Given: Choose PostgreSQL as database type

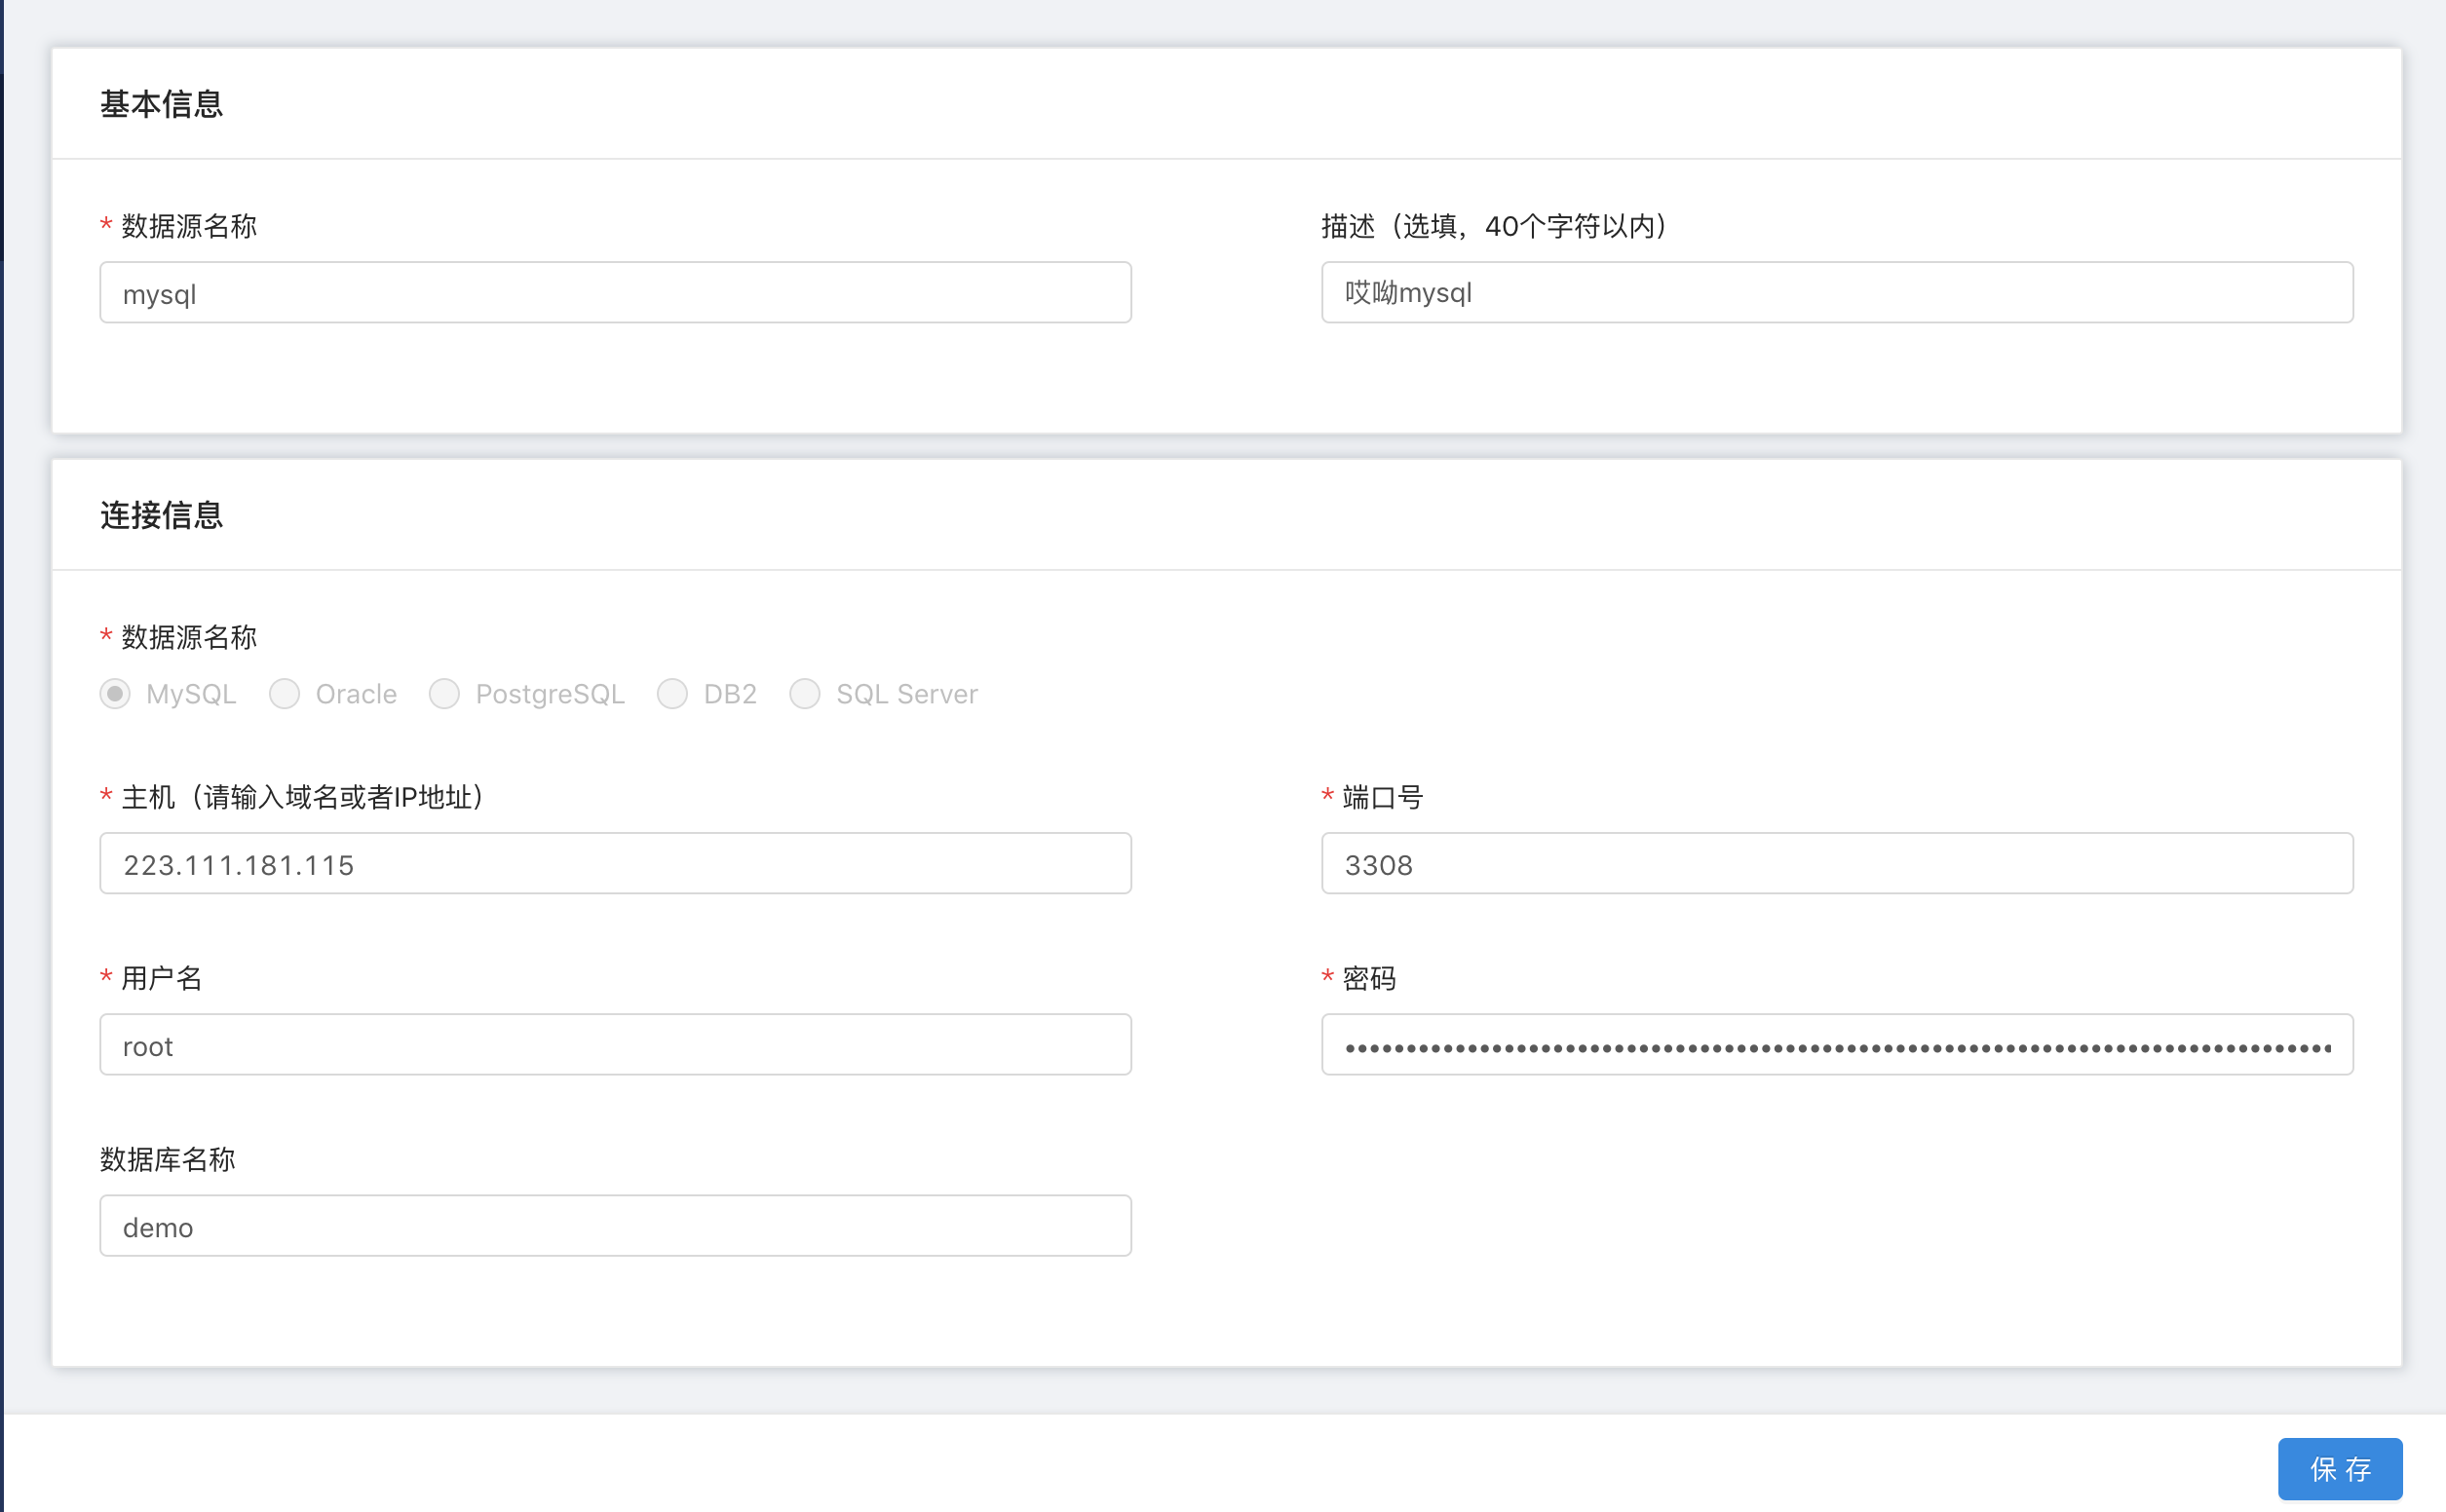Looking at the screenshot, I should pyautogui.click(x=444, y=693).
